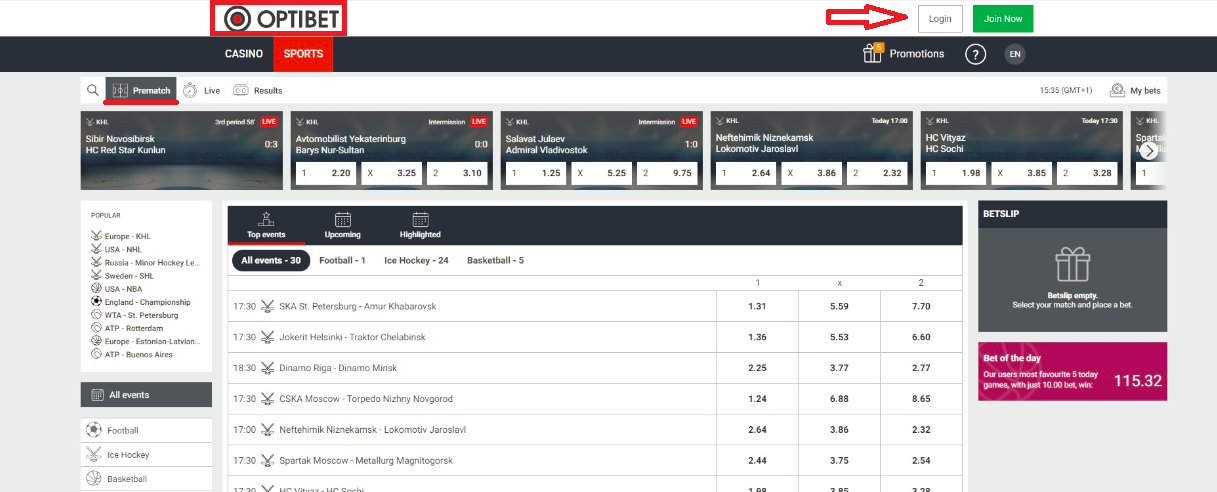Select draw odds 5.53 for Jokerit match
1217x492 pixels.
839,337
